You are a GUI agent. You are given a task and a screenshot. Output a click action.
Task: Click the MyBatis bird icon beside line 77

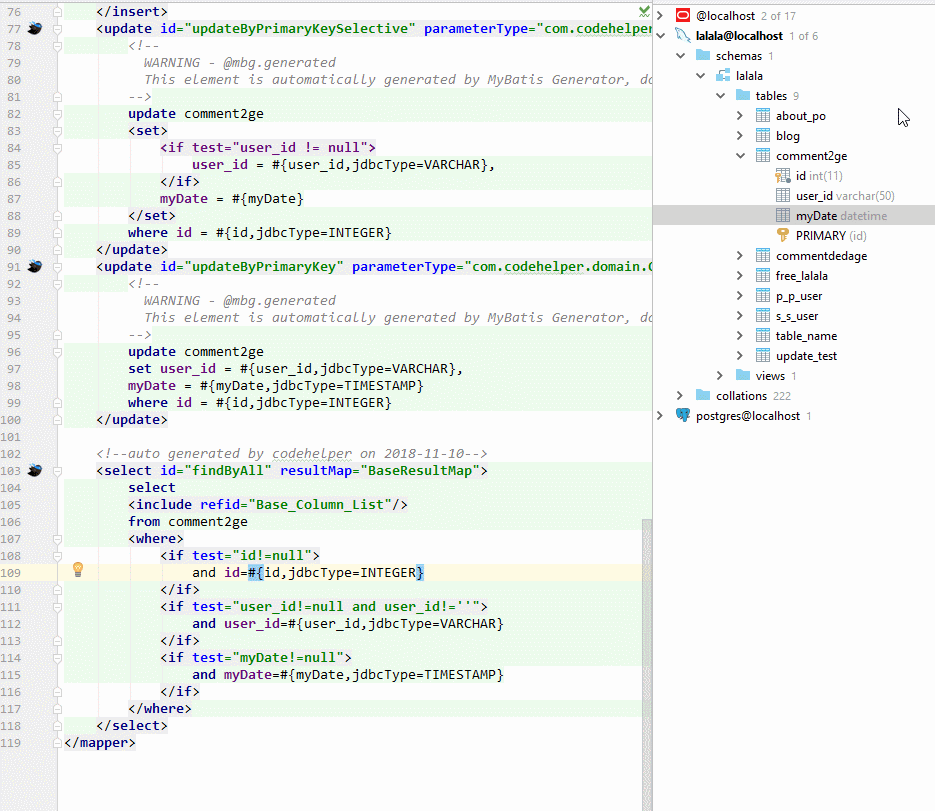(x=34, y=29)
